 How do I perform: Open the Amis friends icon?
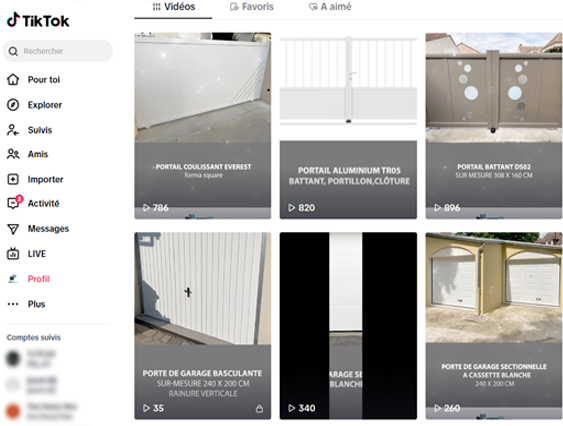13,154
